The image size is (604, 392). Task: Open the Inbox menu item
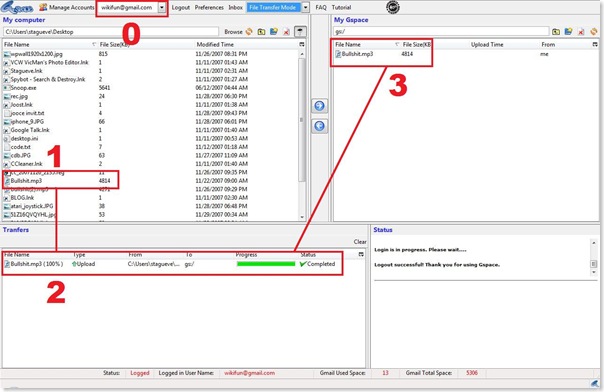235,7
